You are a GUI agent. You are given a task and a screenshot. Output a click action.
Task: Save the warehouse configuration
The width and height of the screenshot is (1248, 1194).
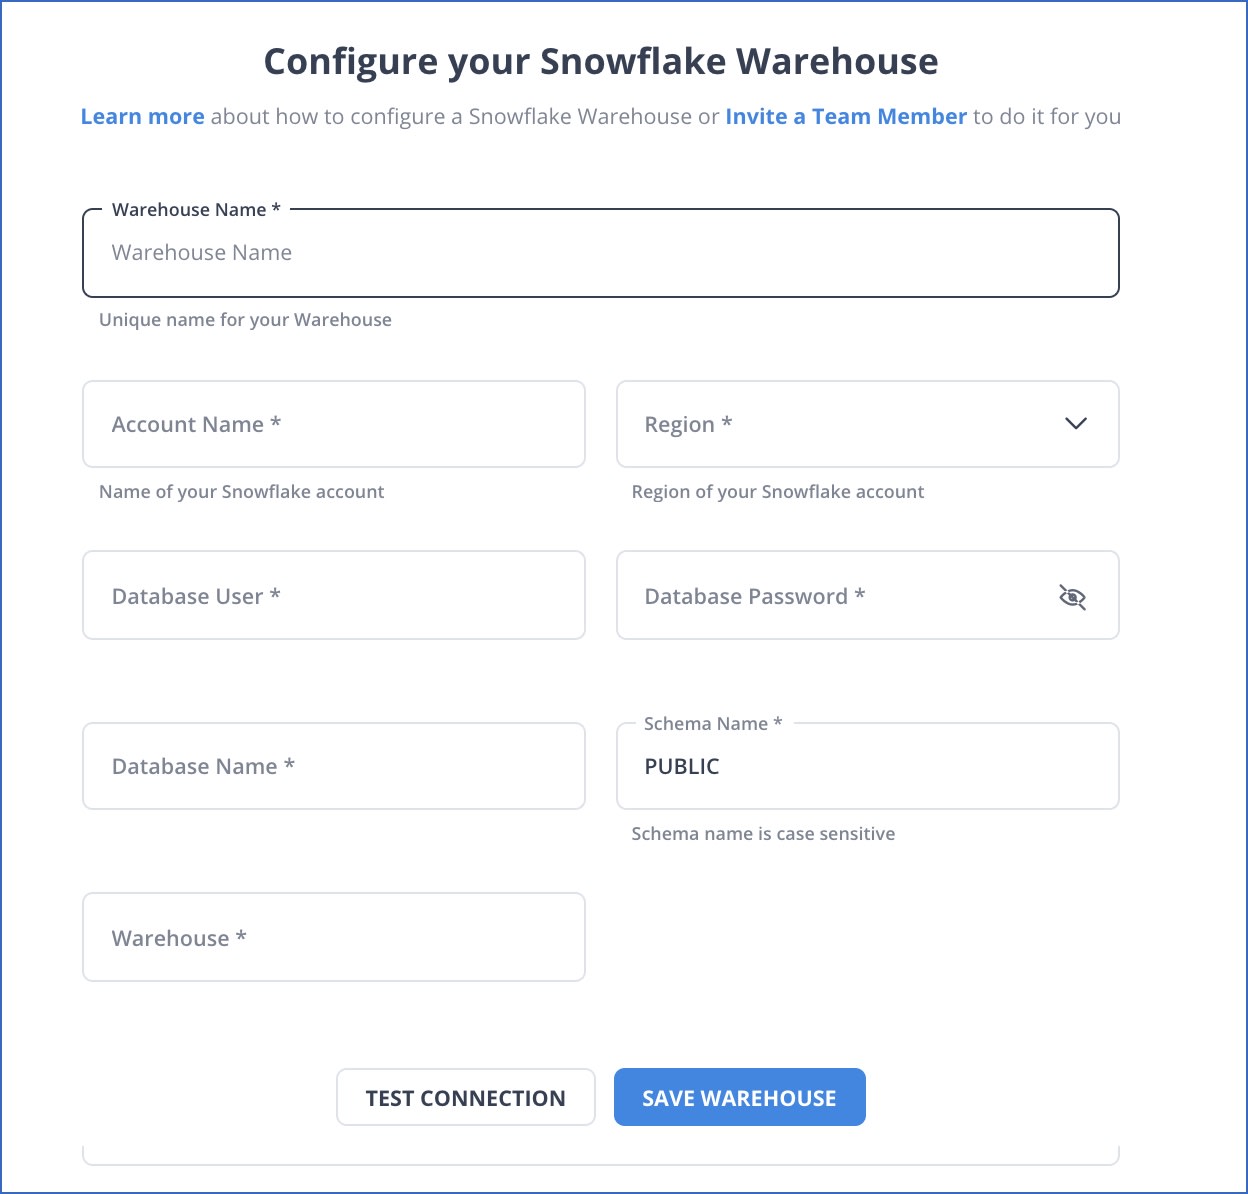point(740,1098)
